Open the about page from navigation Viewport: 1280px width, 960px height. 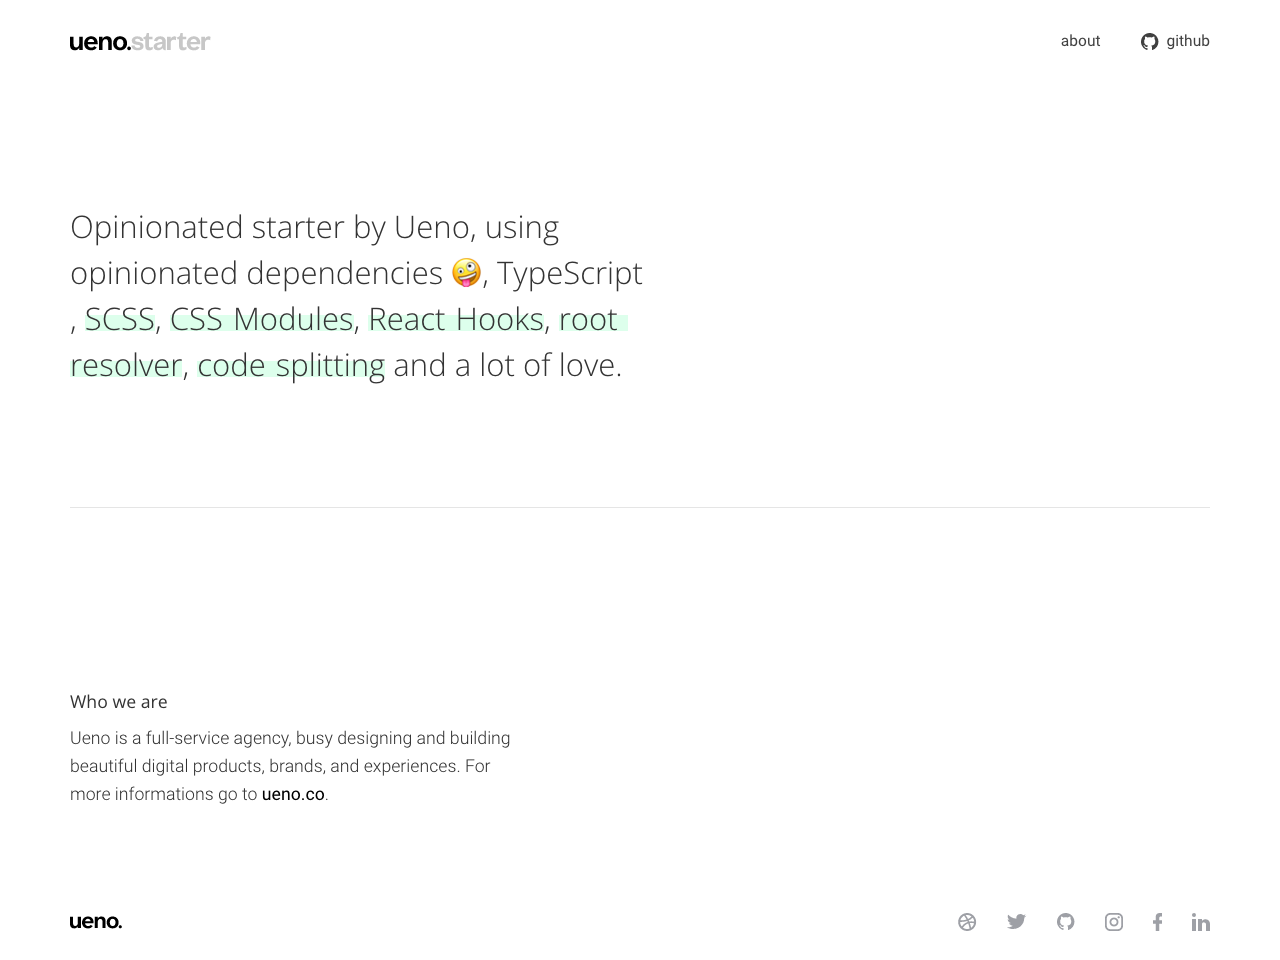pyautogui.click(x=1080, y=41)
